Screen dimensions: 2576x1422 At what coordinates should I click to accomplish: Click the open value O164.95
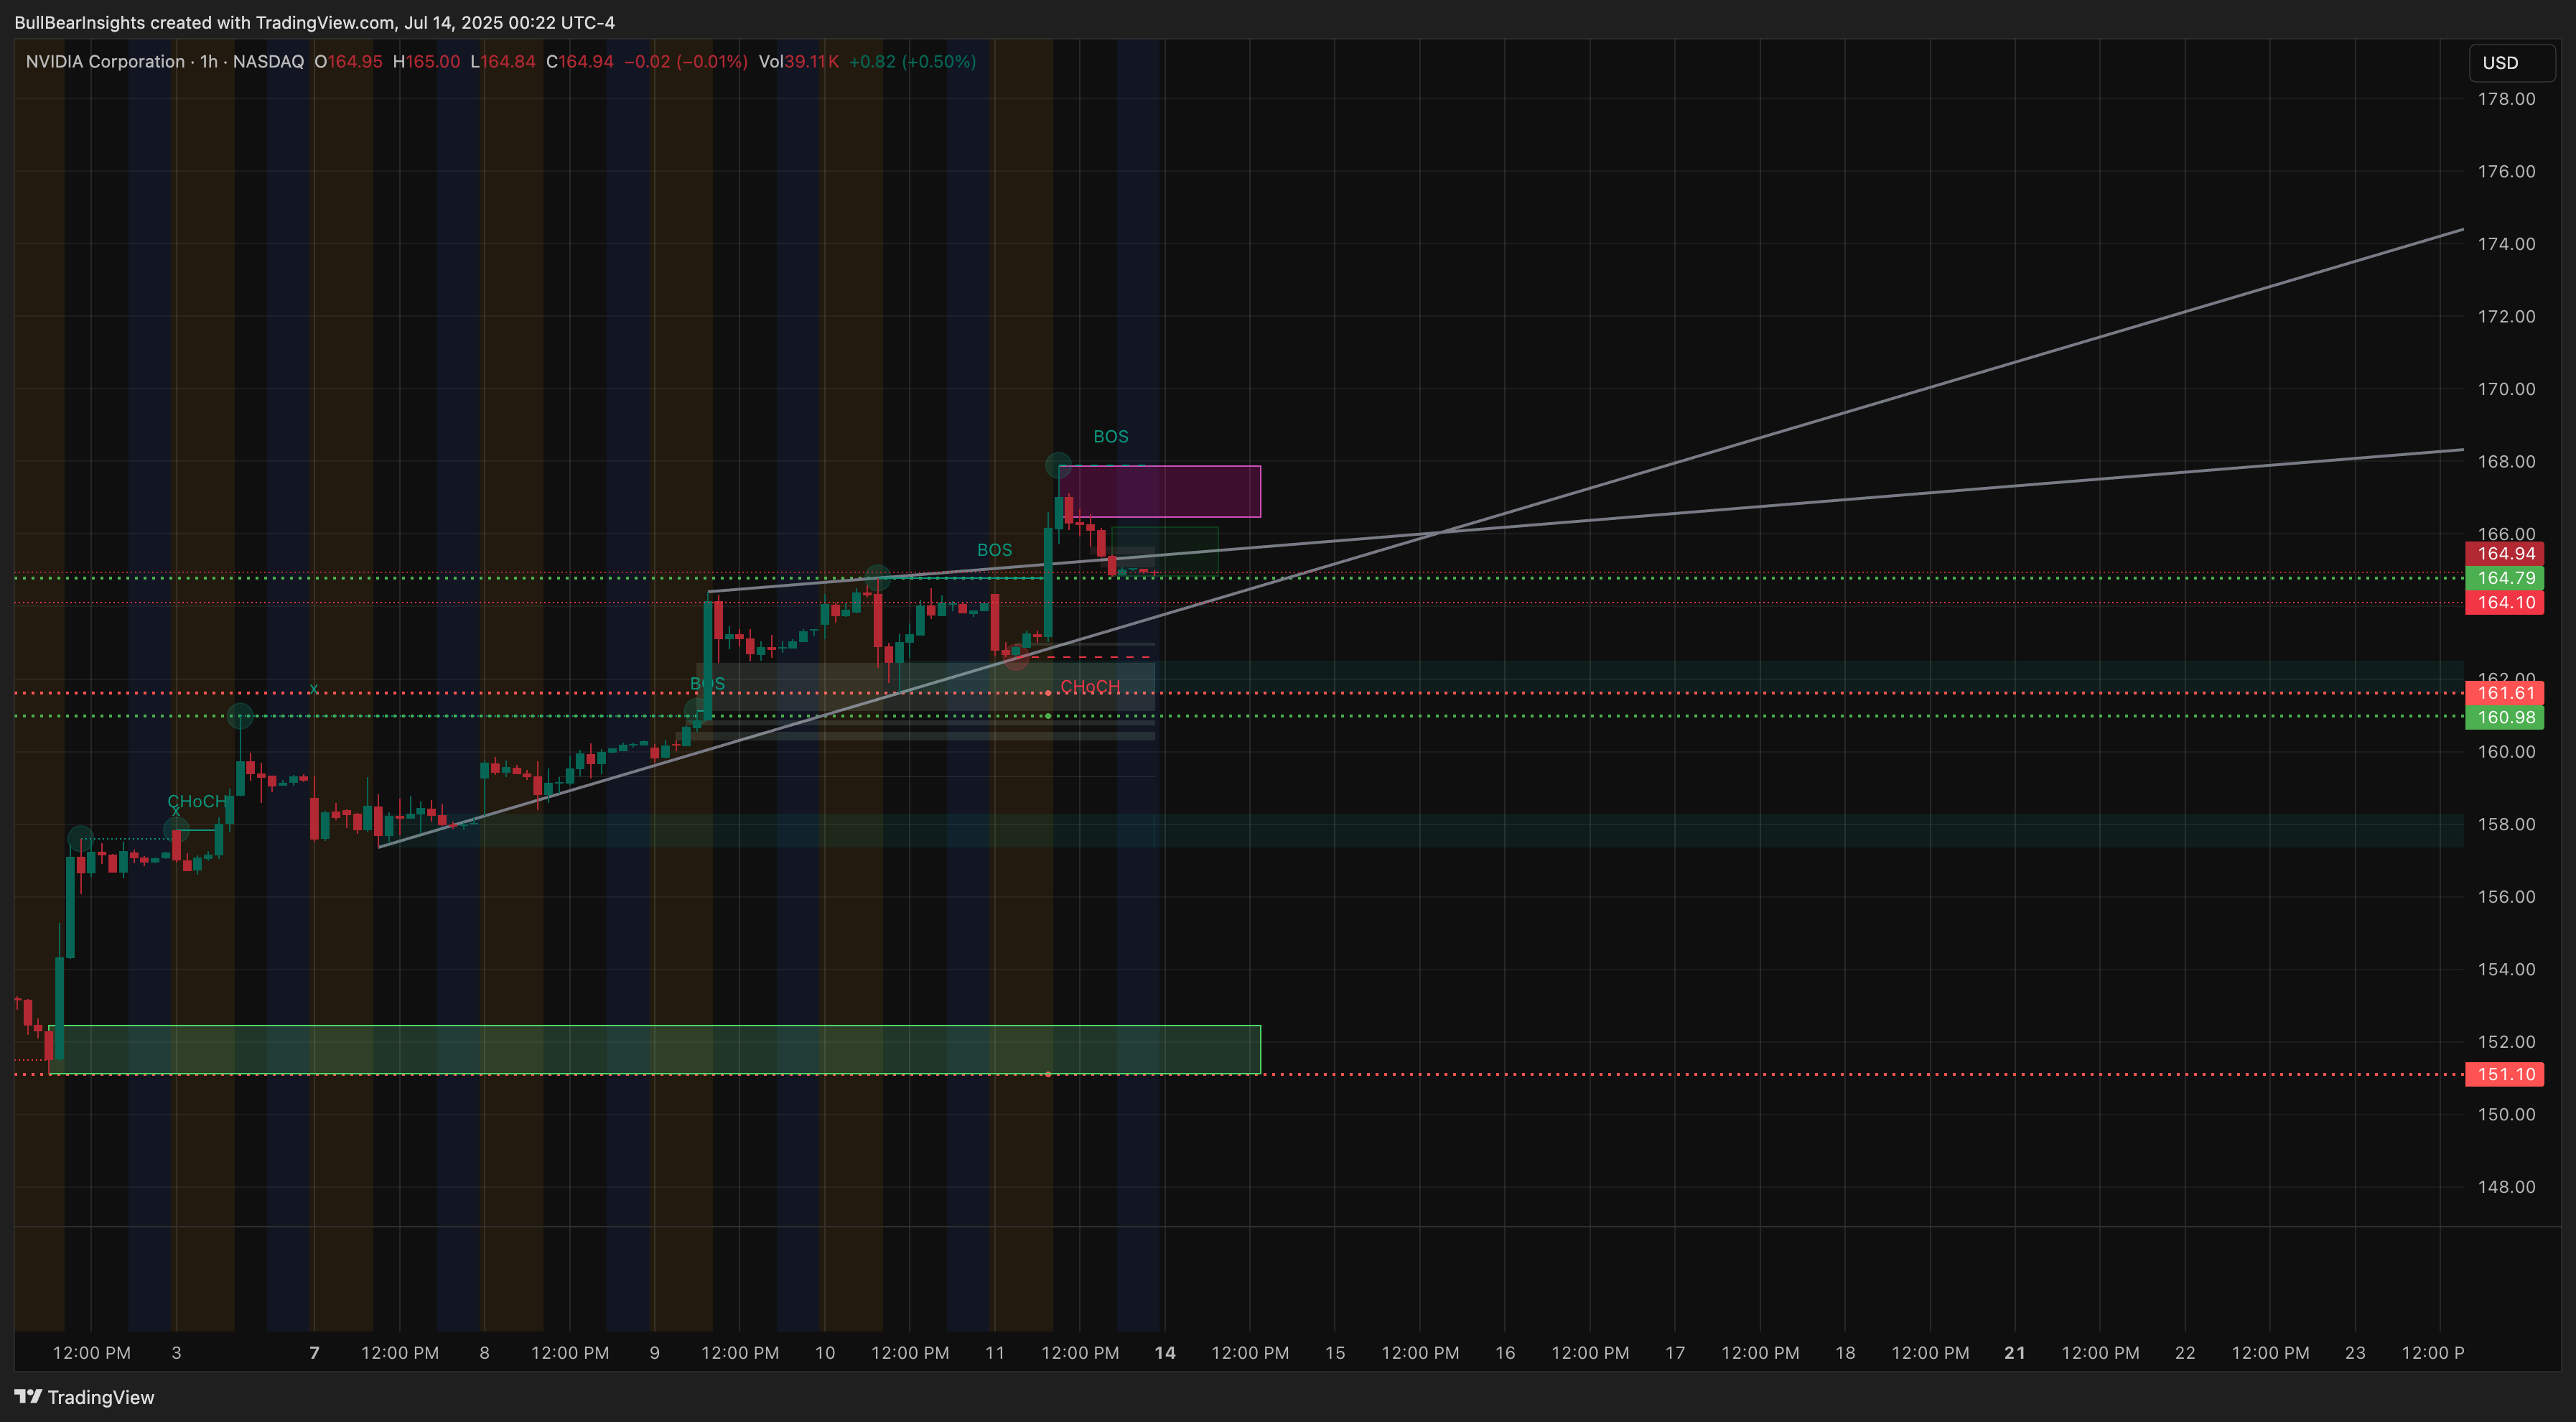pos(348,61)
